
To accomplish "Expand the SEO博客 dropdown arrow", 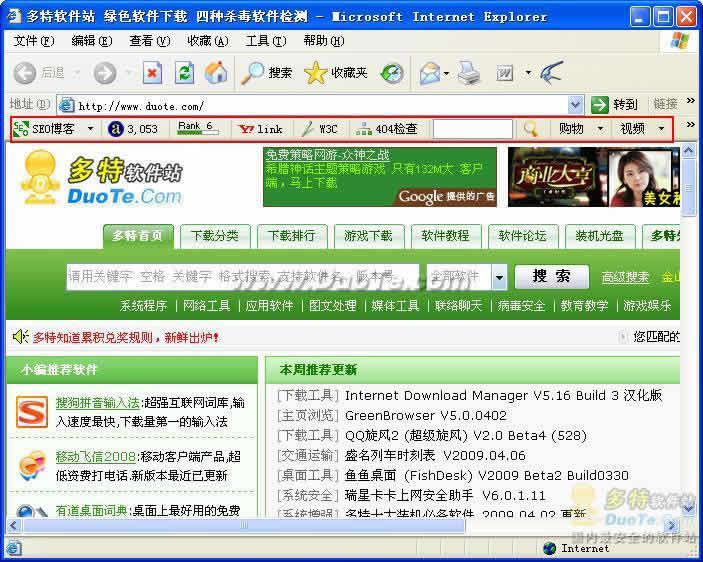I will 91,129.
